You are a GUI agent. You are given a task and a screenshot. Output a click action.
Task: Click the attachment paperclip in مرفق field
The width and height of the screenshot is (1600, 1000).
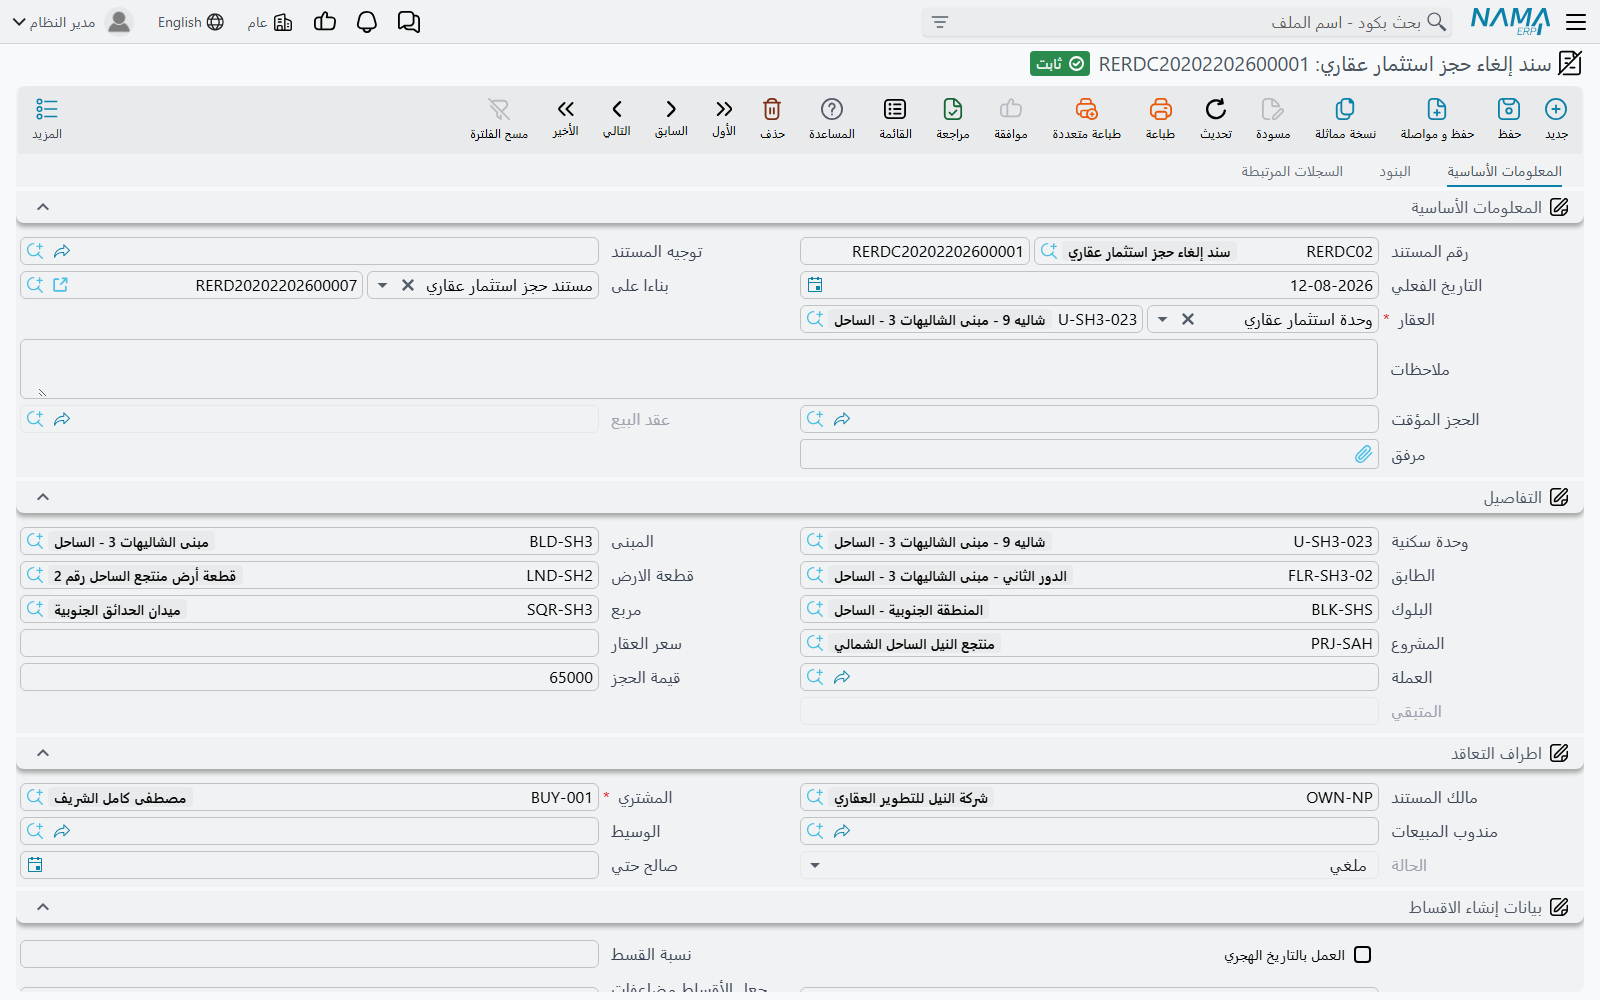point(1364,454)
